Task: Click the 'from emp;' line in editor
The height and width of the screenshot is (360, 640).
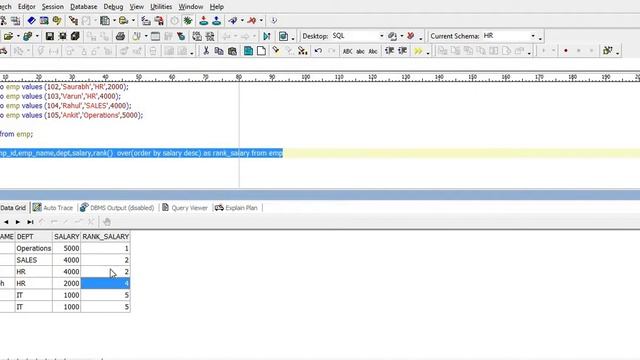Action: [16, 134]
